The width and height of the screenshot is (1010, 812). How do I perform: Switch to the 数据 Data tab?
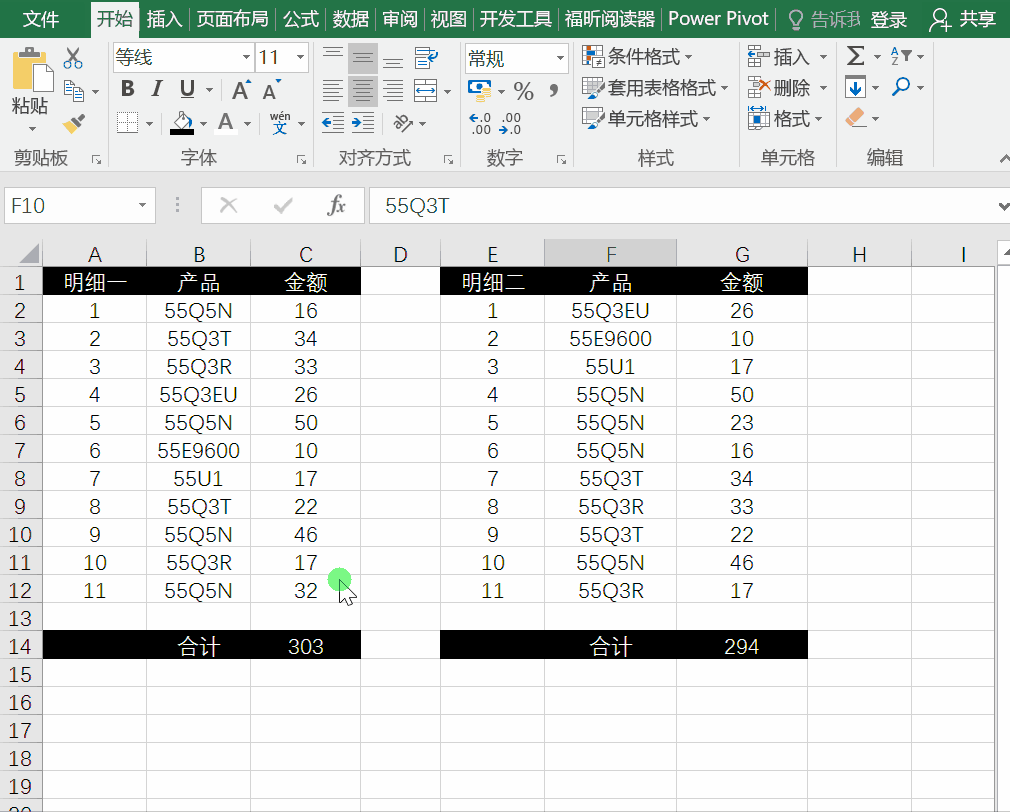pos(350,19)
